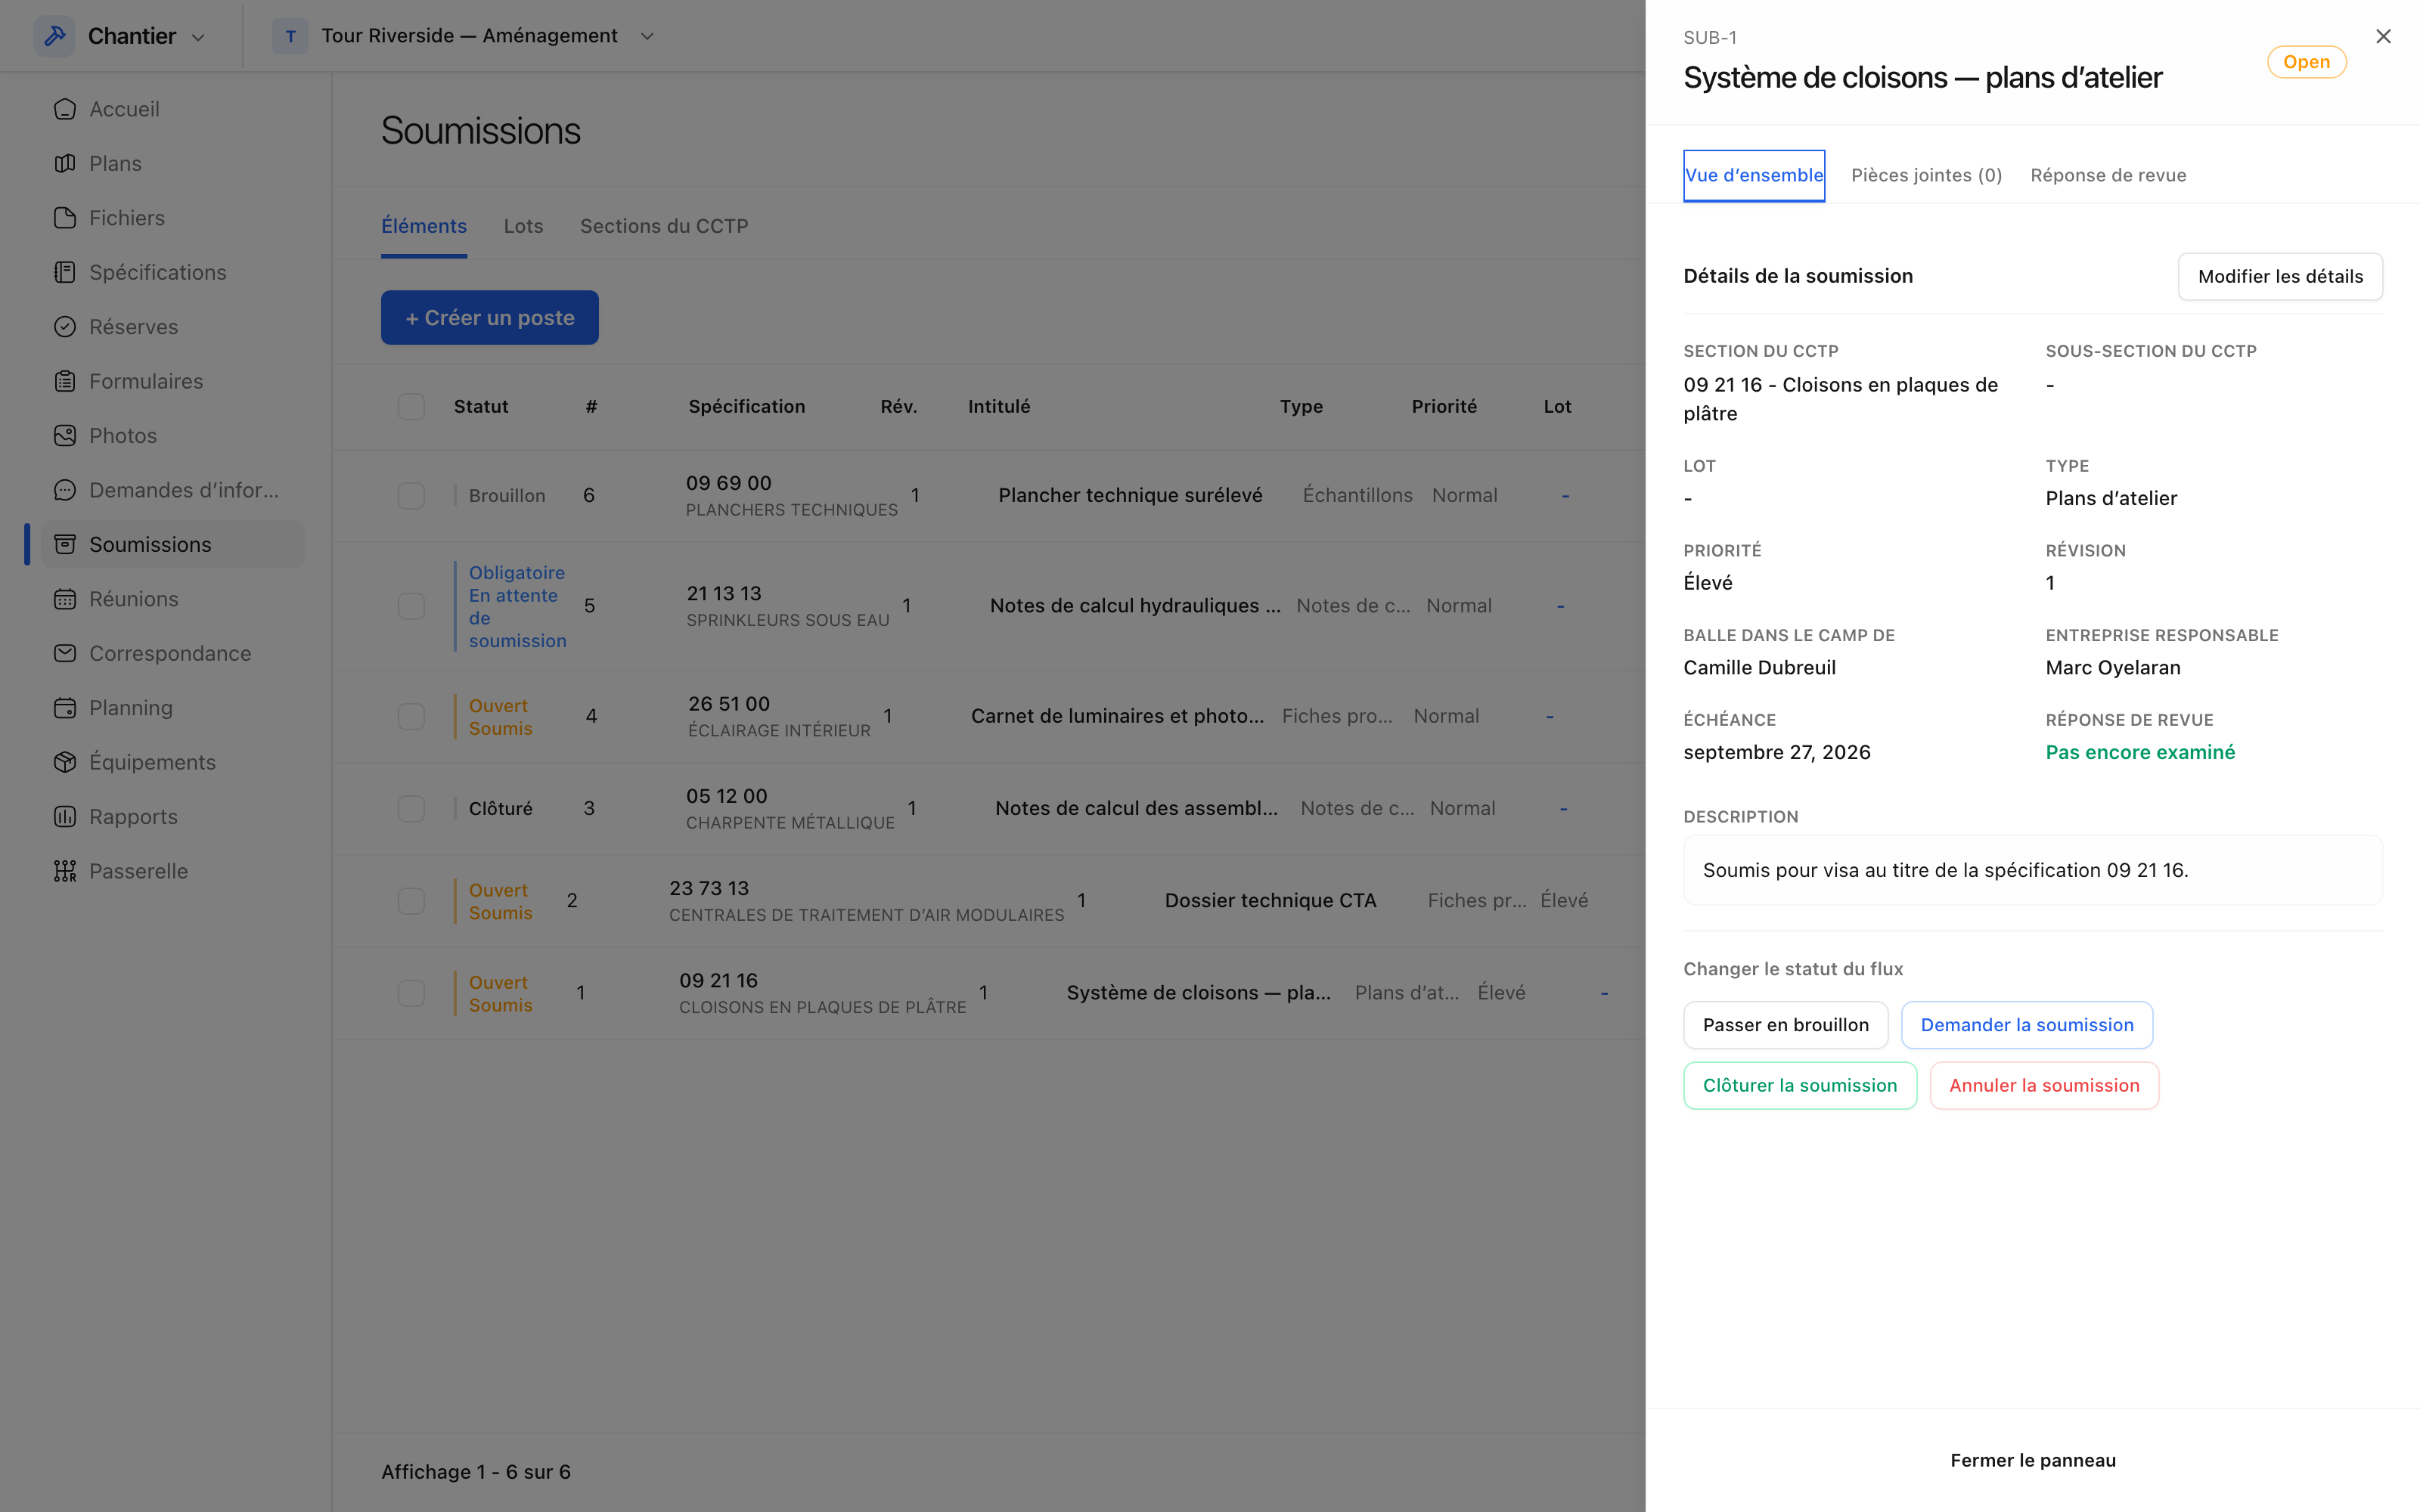This screenshot has height=1512, width=2420.
Task: Click the + Créer un poste button
Action: (x=490, y=318)
